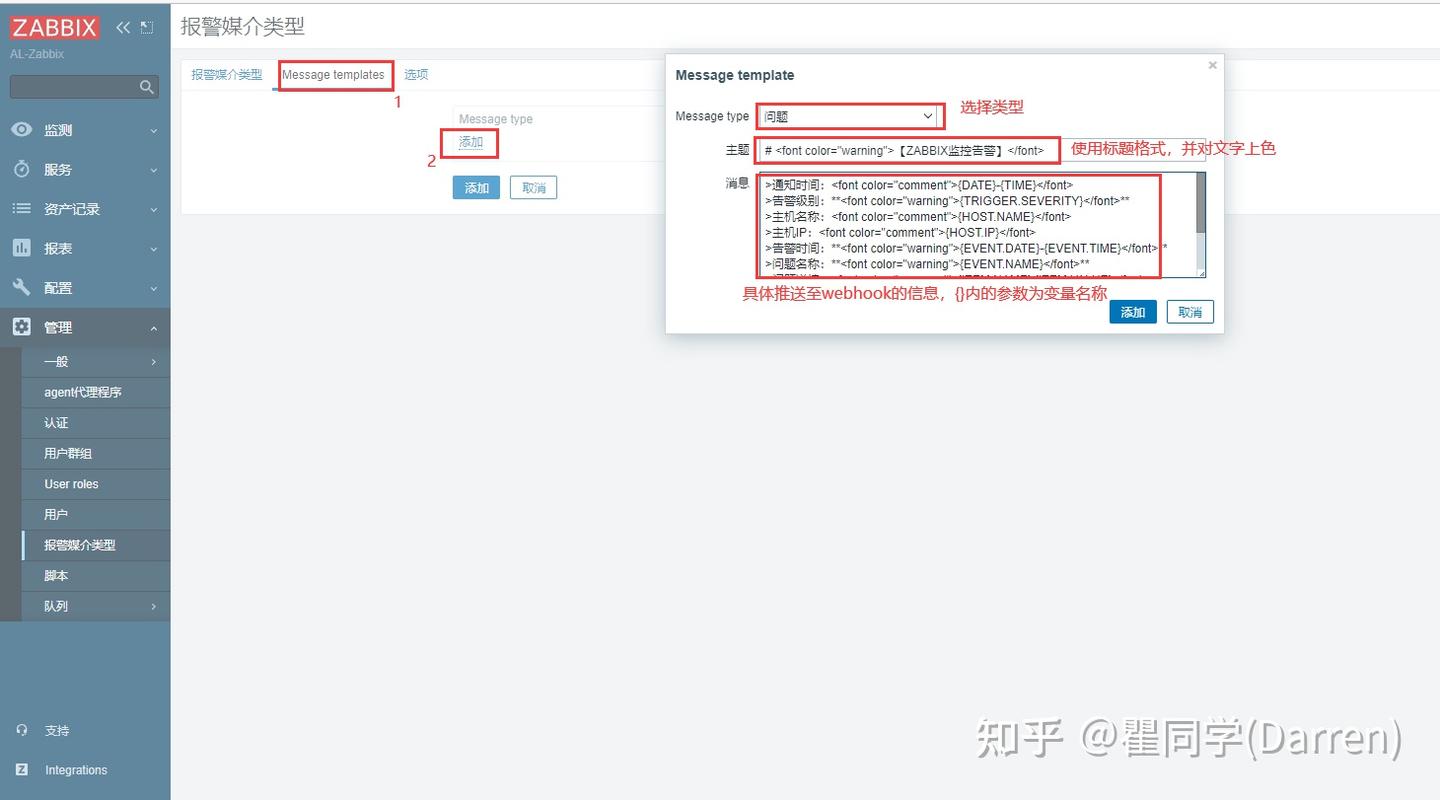
Task: Expand the 队列 submenu
Action: click(x=55, y=606)
